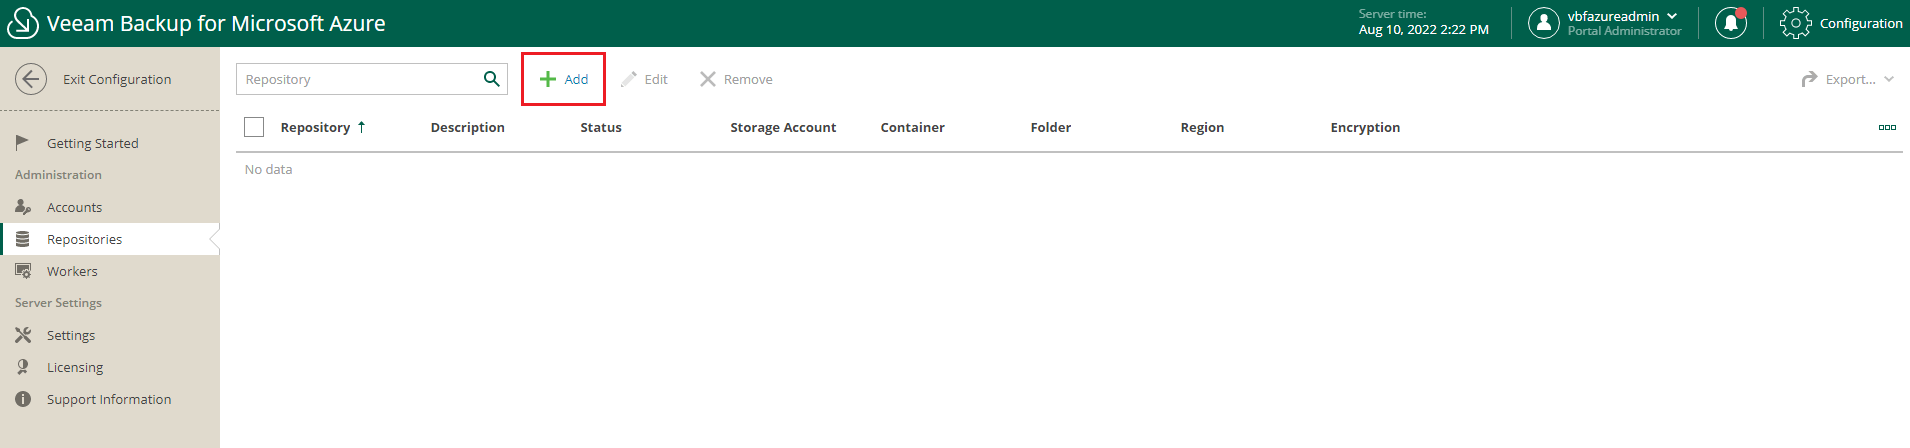Viewport: 1910px width, 448px height.
Task: Click the 'Administration' section label
Action: tap(58, 175)
